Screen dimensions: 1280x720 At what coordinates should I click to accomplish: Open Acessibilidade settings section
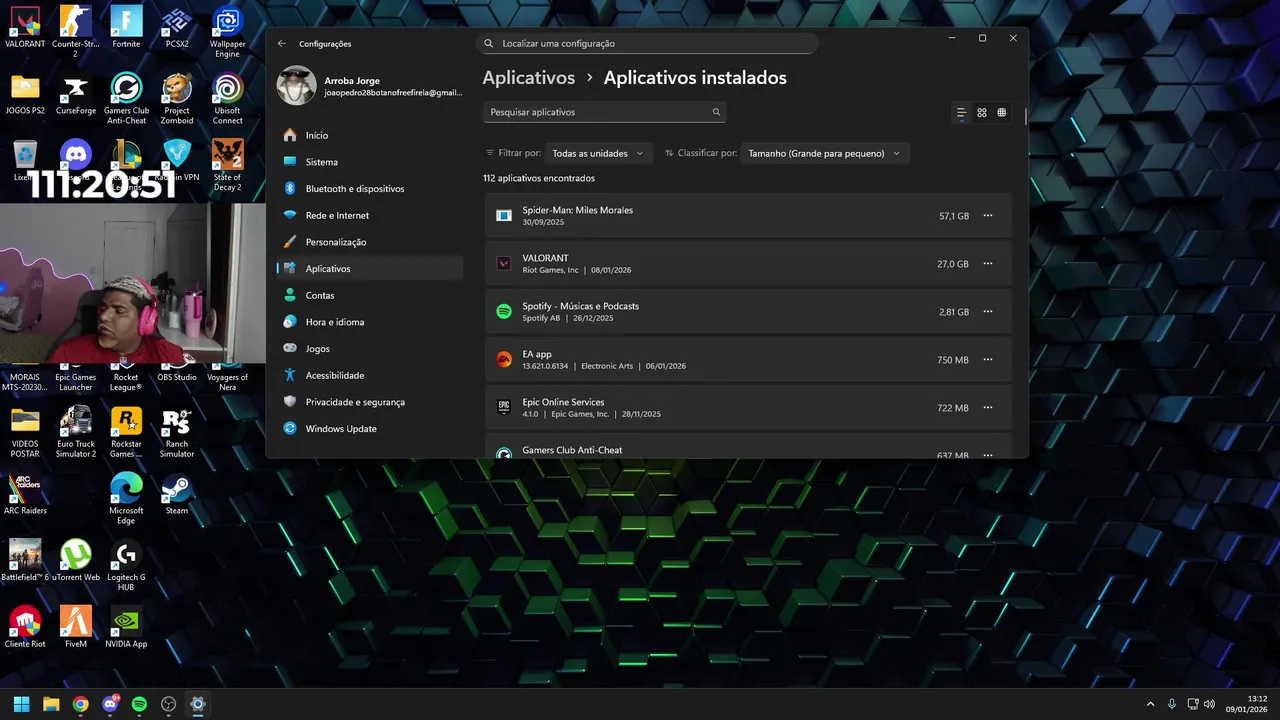[369, 375]
